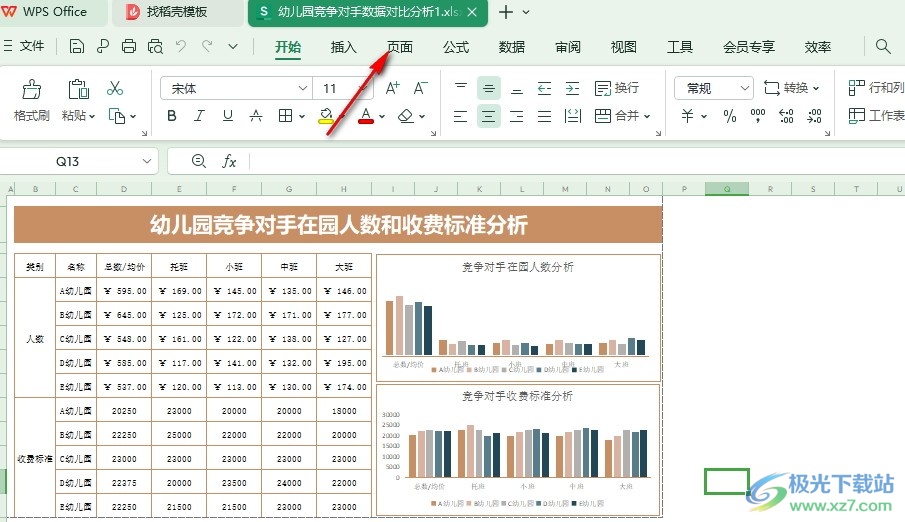Screen dimensions: 905x522
Task: Apply red font color
Action: 366,116
